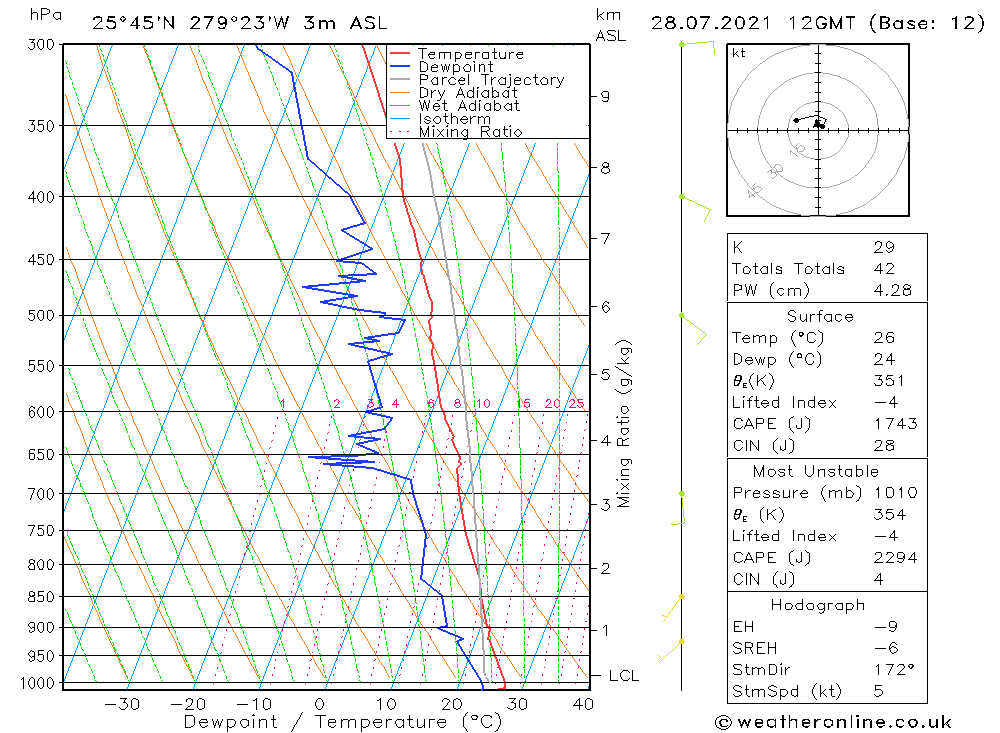Click the Hodograph section header in table

click(819, 605)
